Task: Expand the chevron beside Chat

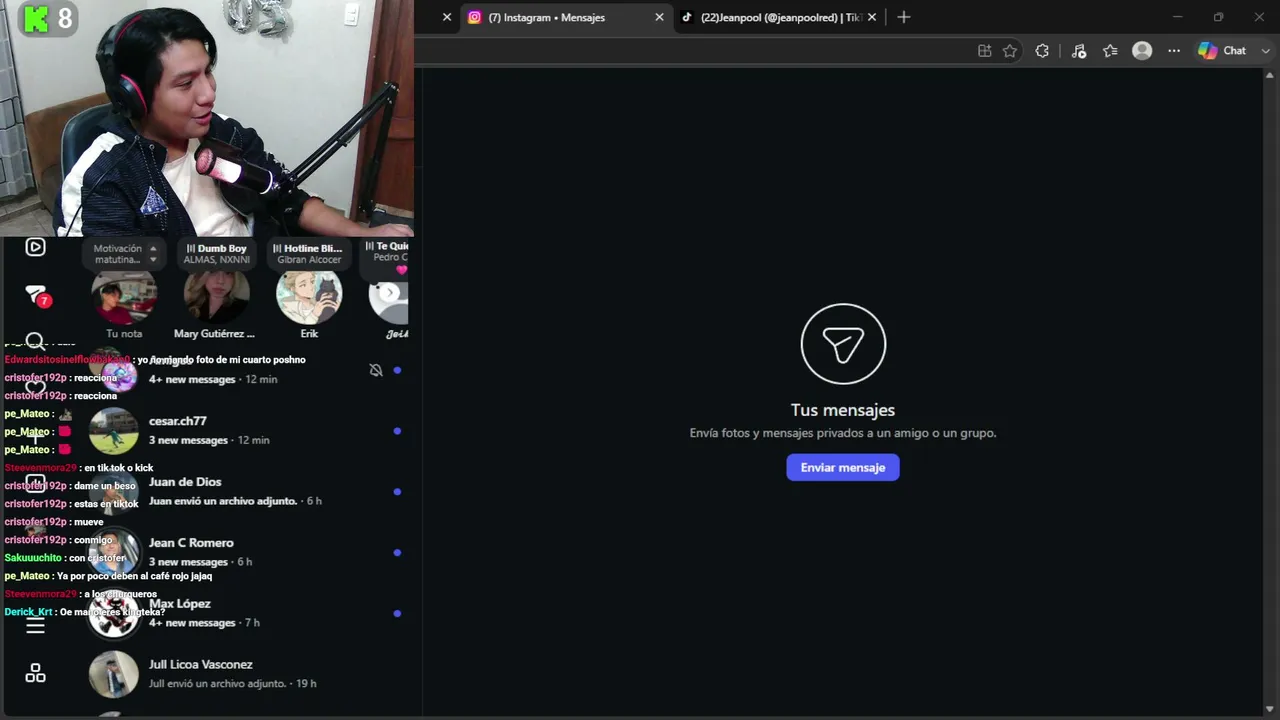Action: tap(1265, 51)
